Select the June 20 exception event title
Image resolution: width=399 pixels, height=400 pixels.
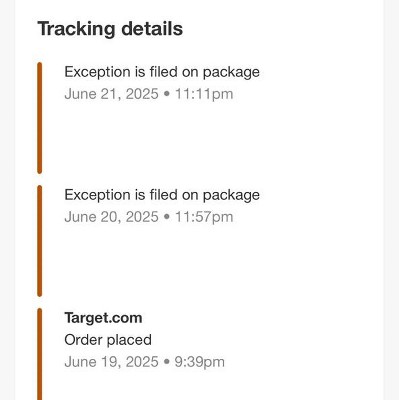(162, 195)
